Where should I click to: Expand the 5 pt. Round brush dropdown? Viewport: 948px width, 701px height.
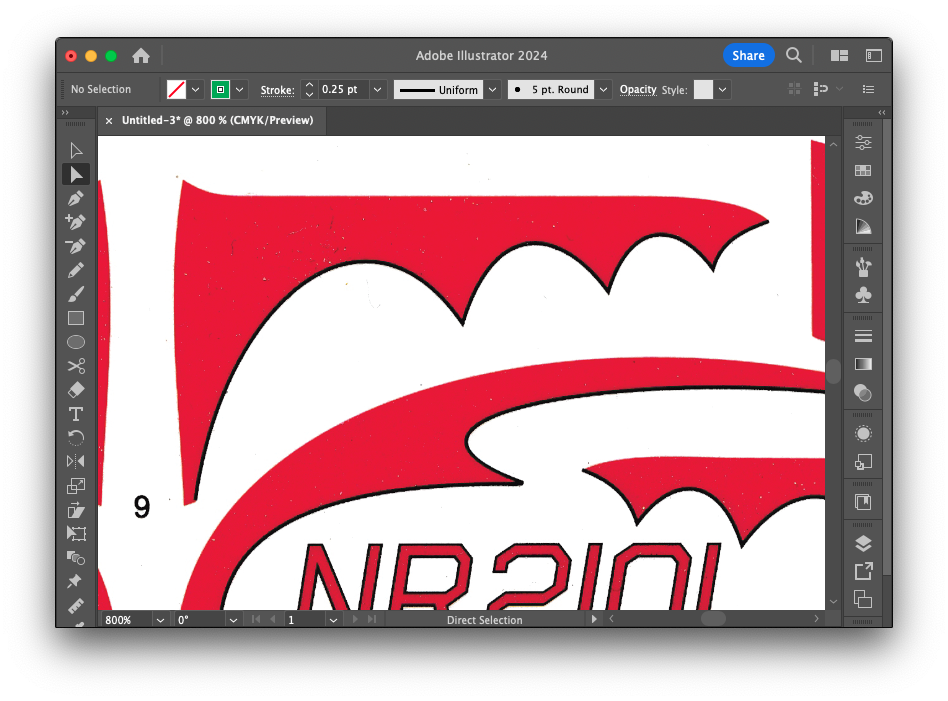(x=603, y=90)
